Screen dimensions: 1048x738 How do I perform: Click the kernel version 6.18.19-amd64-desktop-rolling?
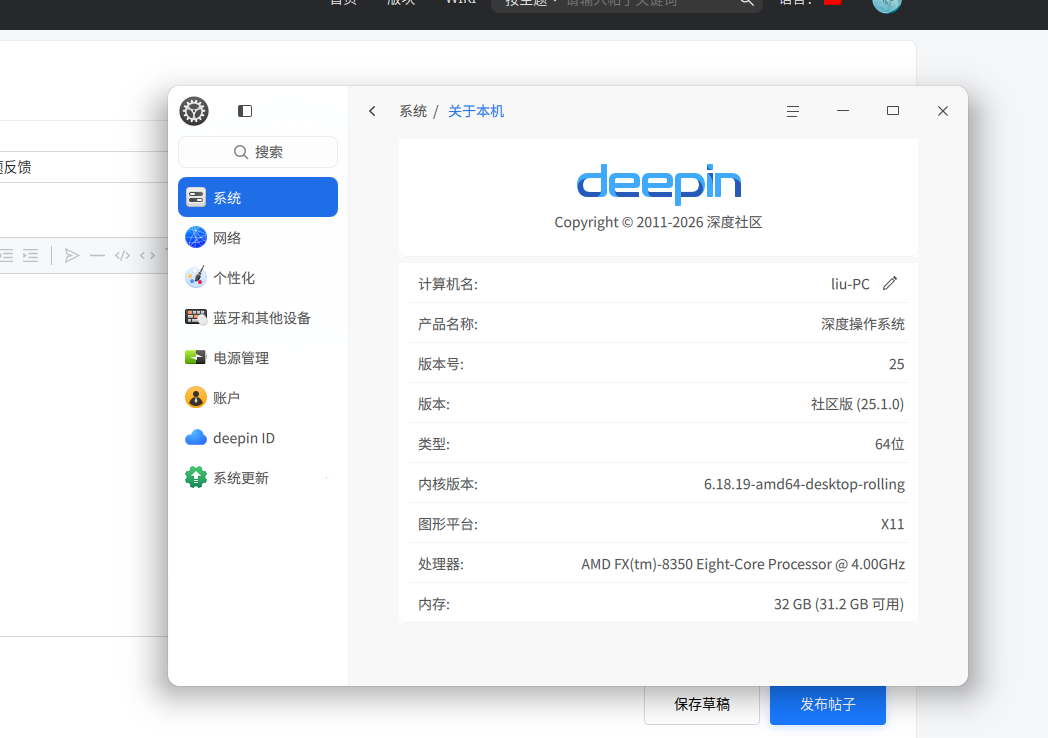[804, 484]
